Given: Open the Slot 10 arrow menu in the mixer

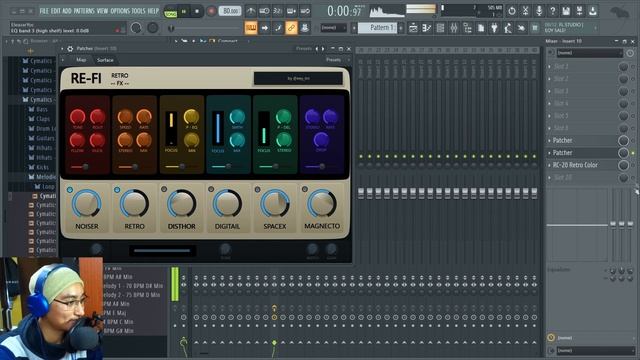Looking at the screenshot, I should click(549, 178).
